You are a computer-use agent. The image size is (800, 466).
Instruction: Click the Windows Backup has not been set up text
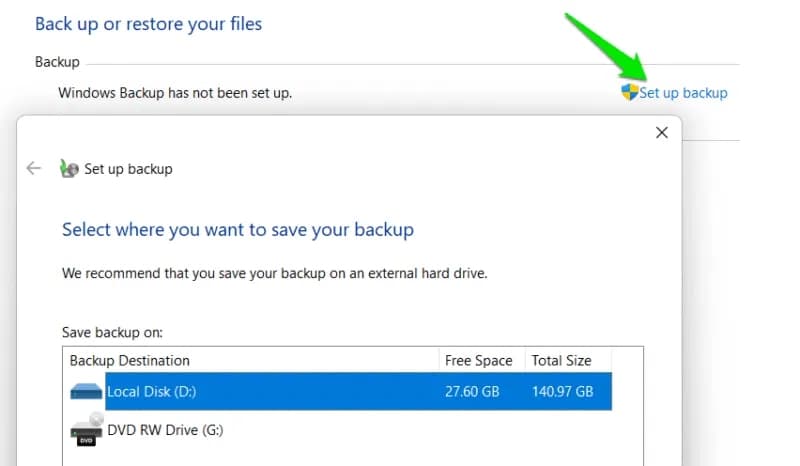point(175,93)
